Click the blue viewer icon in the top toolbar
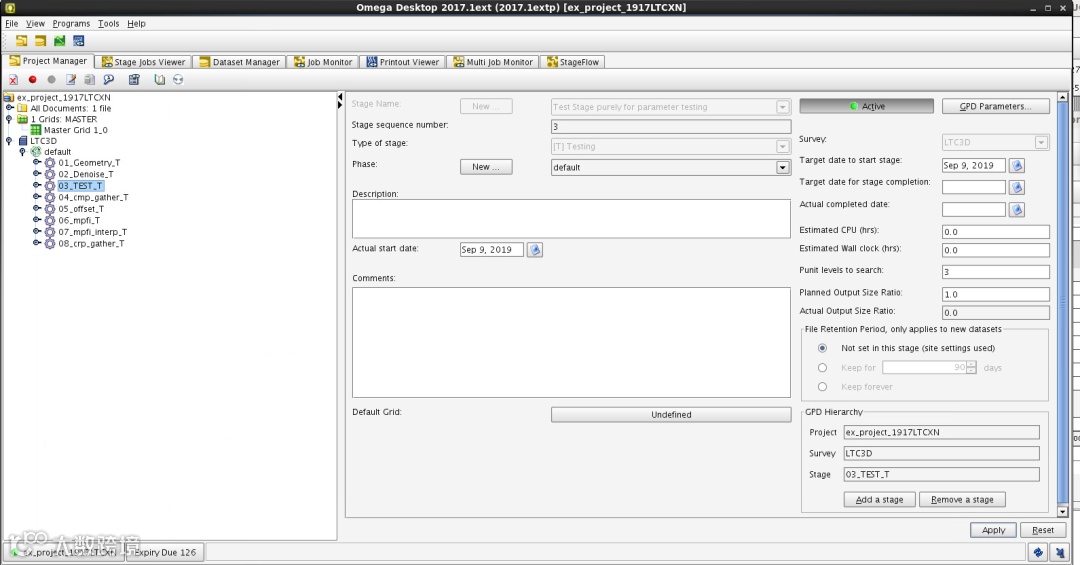1080x565 pixels. coord(79,41)
